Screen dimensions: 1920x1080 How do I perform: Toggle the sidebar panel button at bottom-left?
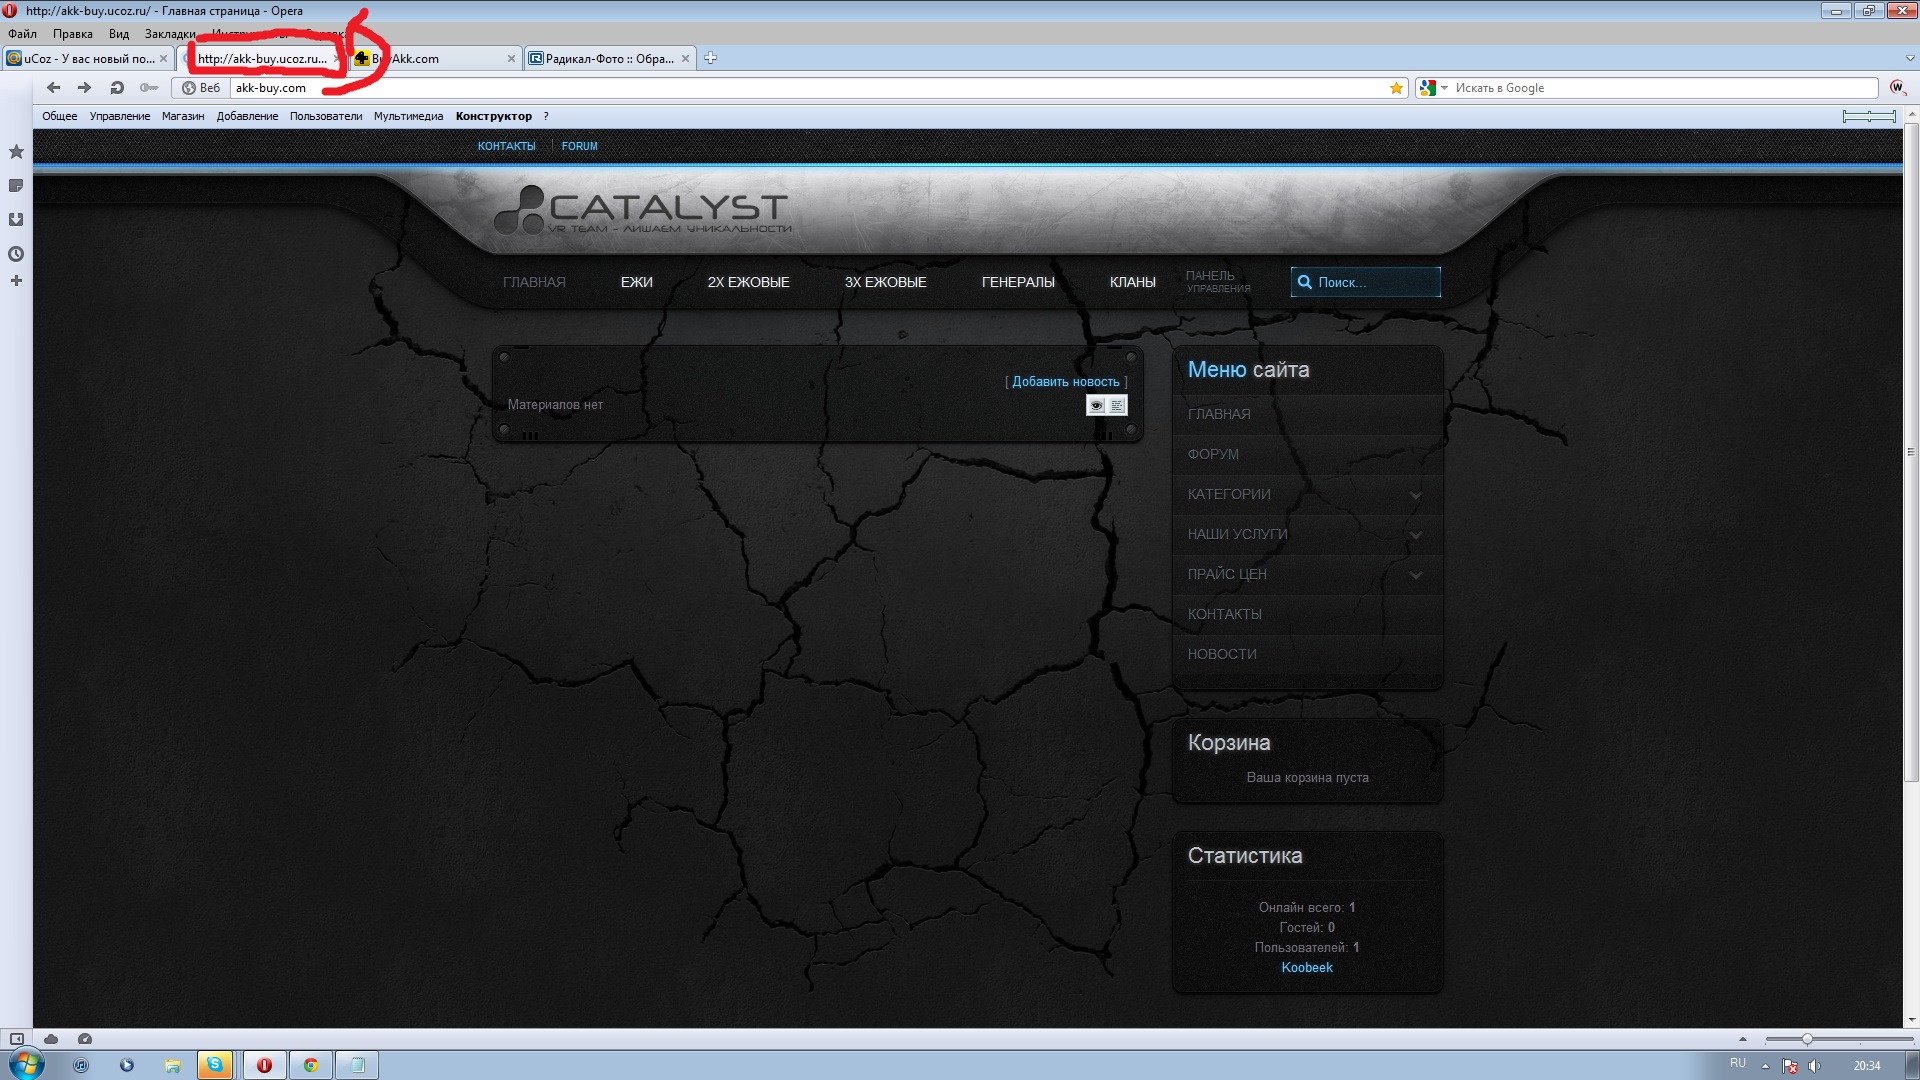[x=16, y=1039]
